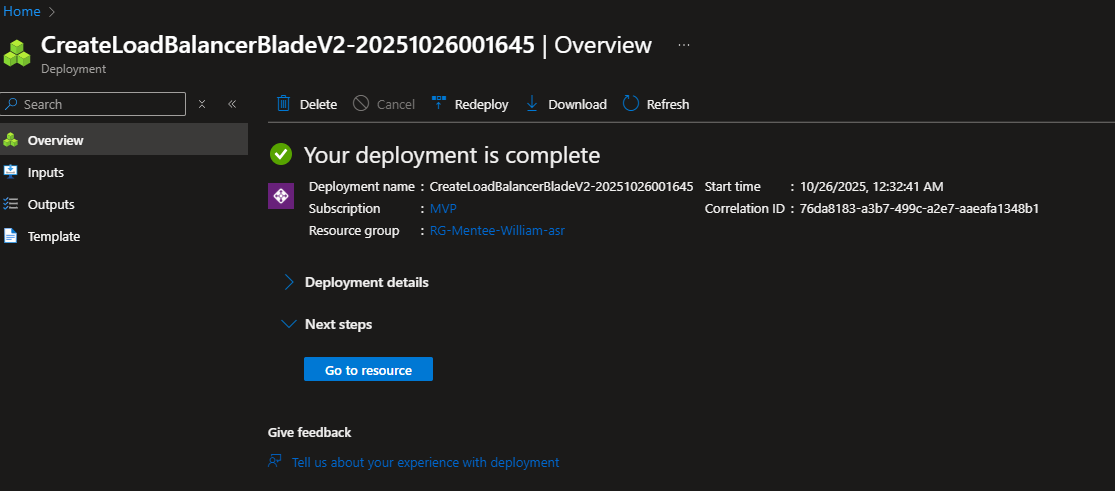The height and width of the screenshot is (491, 1115).
Task: Select the Template menu item
Action: 54,236
